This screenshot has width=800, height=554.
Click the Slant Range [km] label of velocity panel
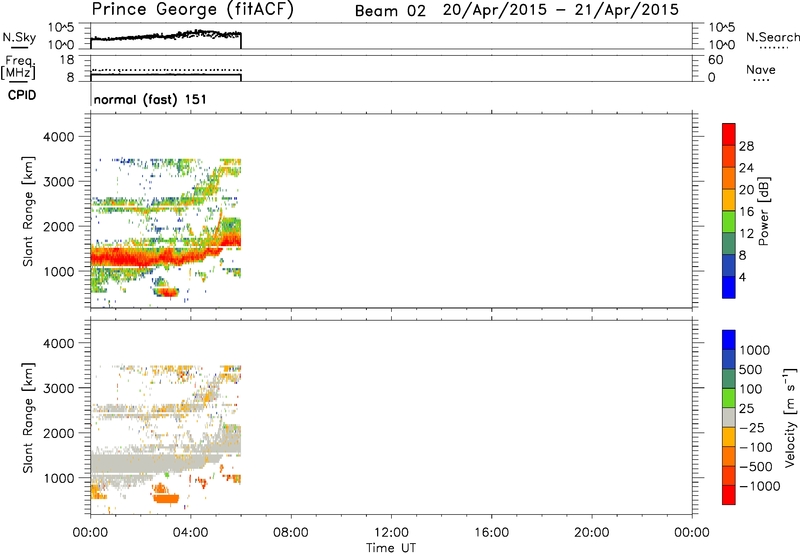28,417
